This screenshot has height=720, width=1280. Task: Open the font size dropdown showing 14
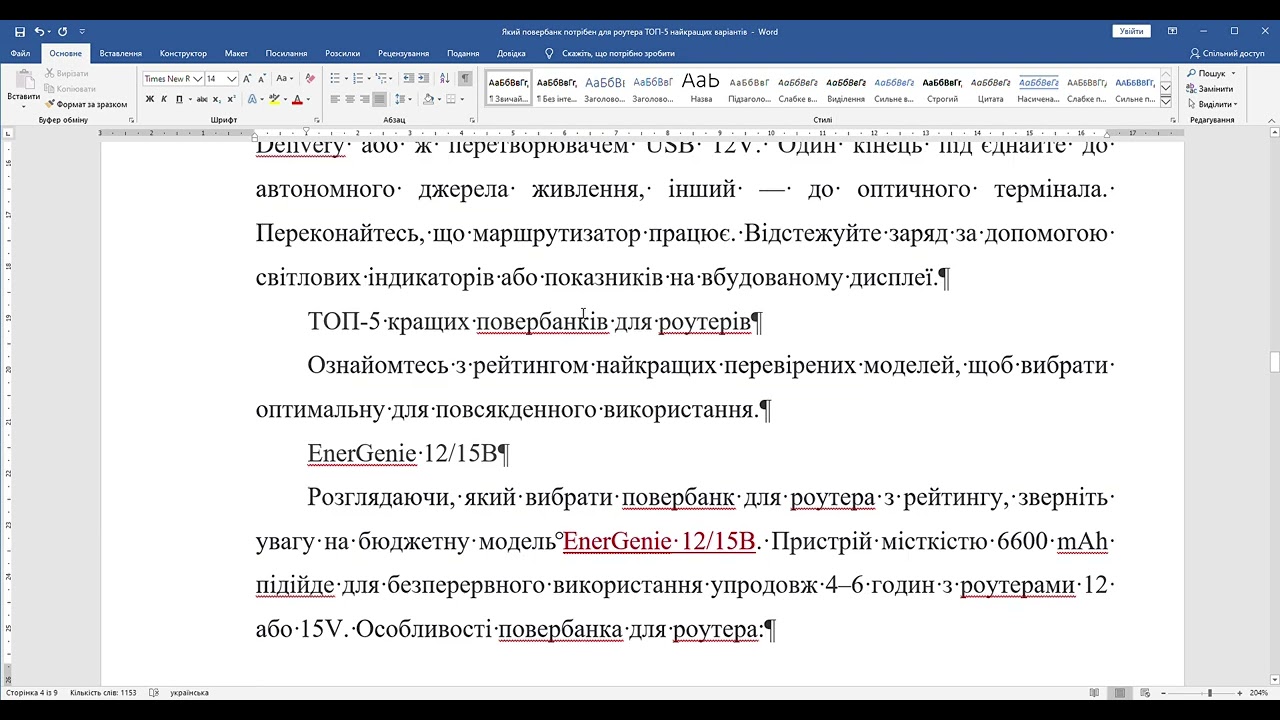pos(232,79)
